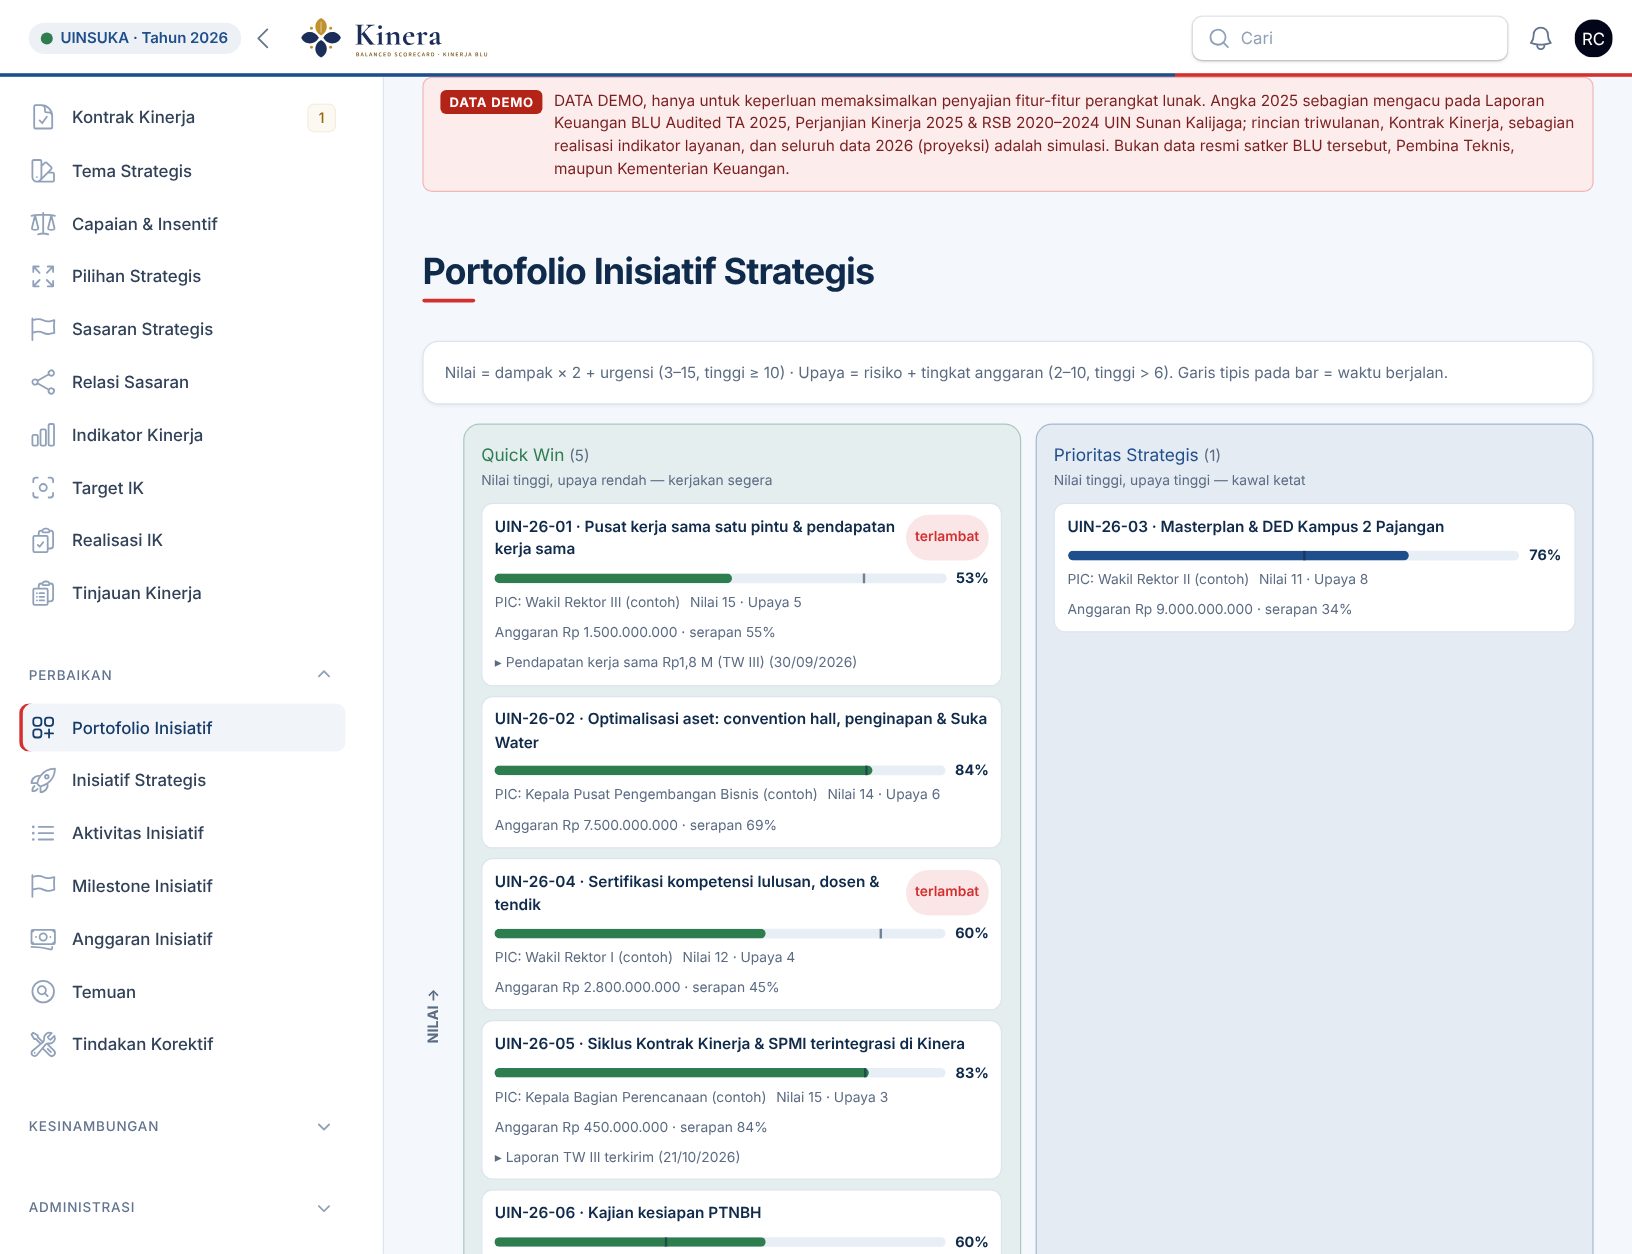Click the Indikator Kinerja bar chart icon
Image resolution: width=1632 pixels, height=1254 pixels.
click(x=43, y=435)
